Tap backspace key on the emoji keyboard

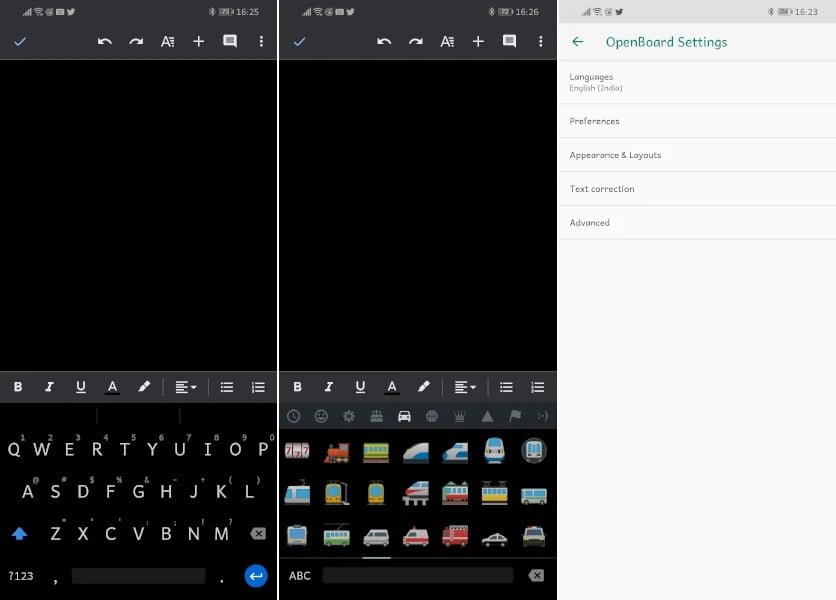point(536,575)
